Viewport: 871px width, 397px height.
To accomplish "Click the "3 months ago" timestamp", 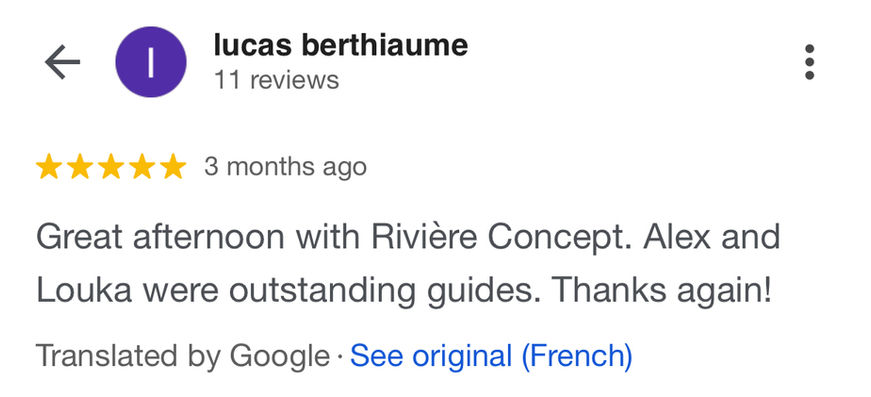I will (286, 167).
